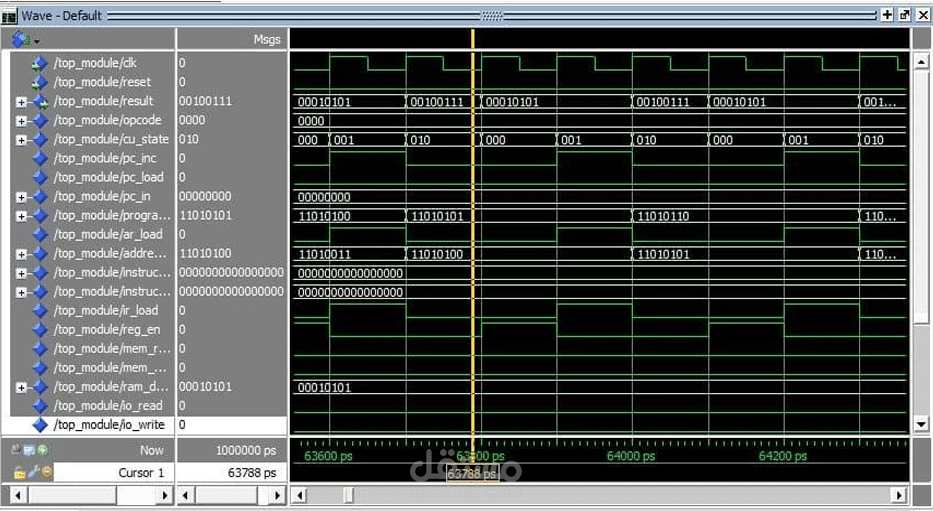This screenshot has height=511, width=933.
Task: Click the clk signal icon
Action: [x=40, y=63]
